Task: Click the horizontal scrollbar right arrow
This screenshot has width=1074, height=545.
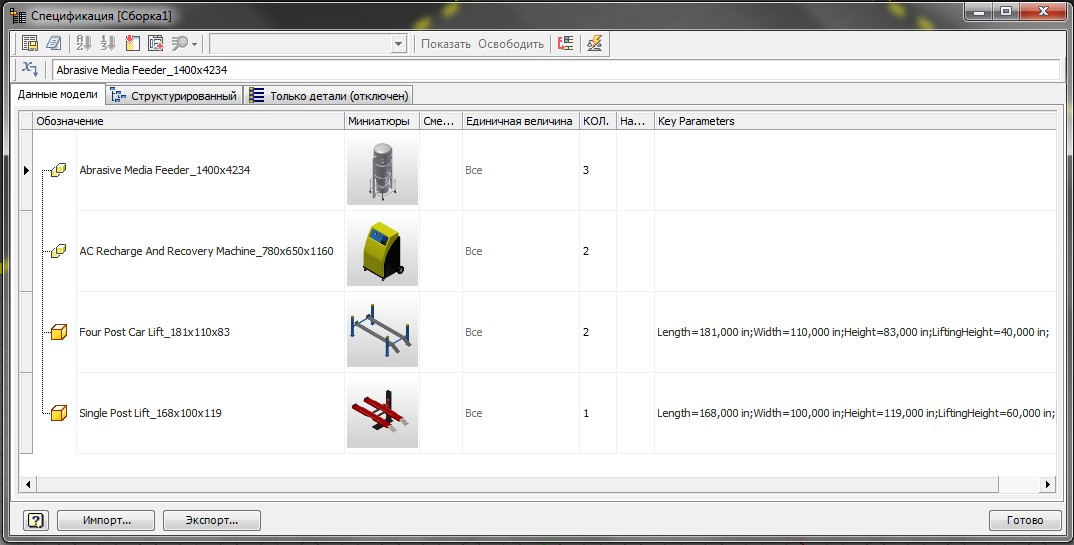Action: [x=1047, y=484]
